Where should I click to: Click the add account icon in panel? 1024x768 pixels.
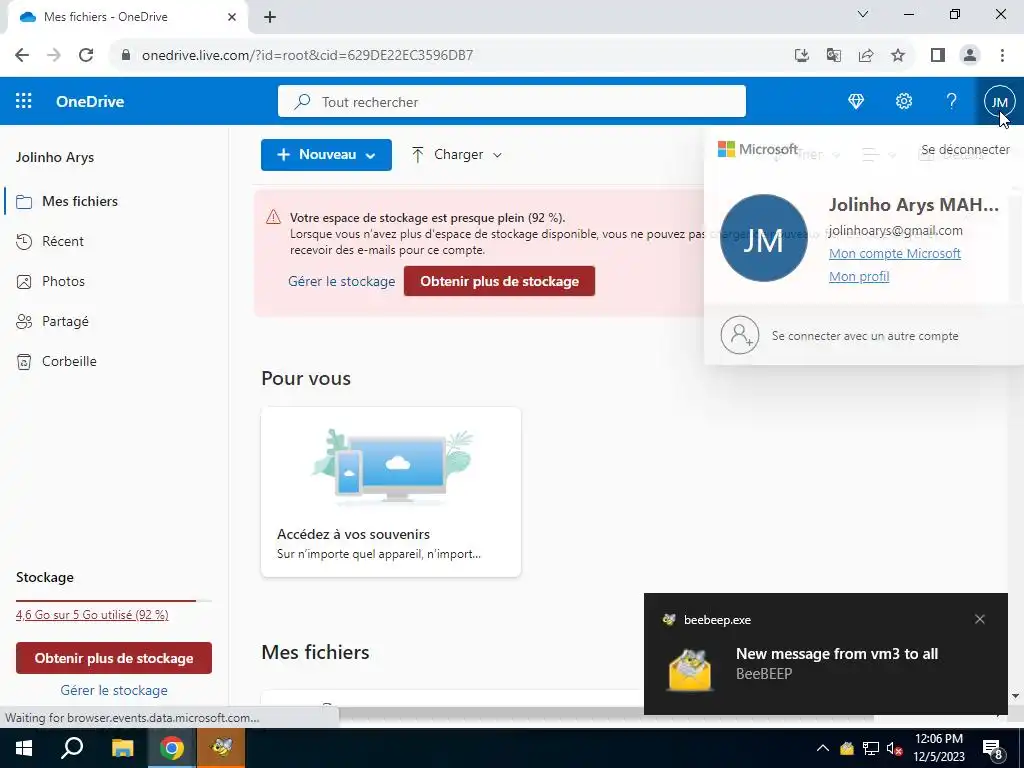[x=739, y=335]
